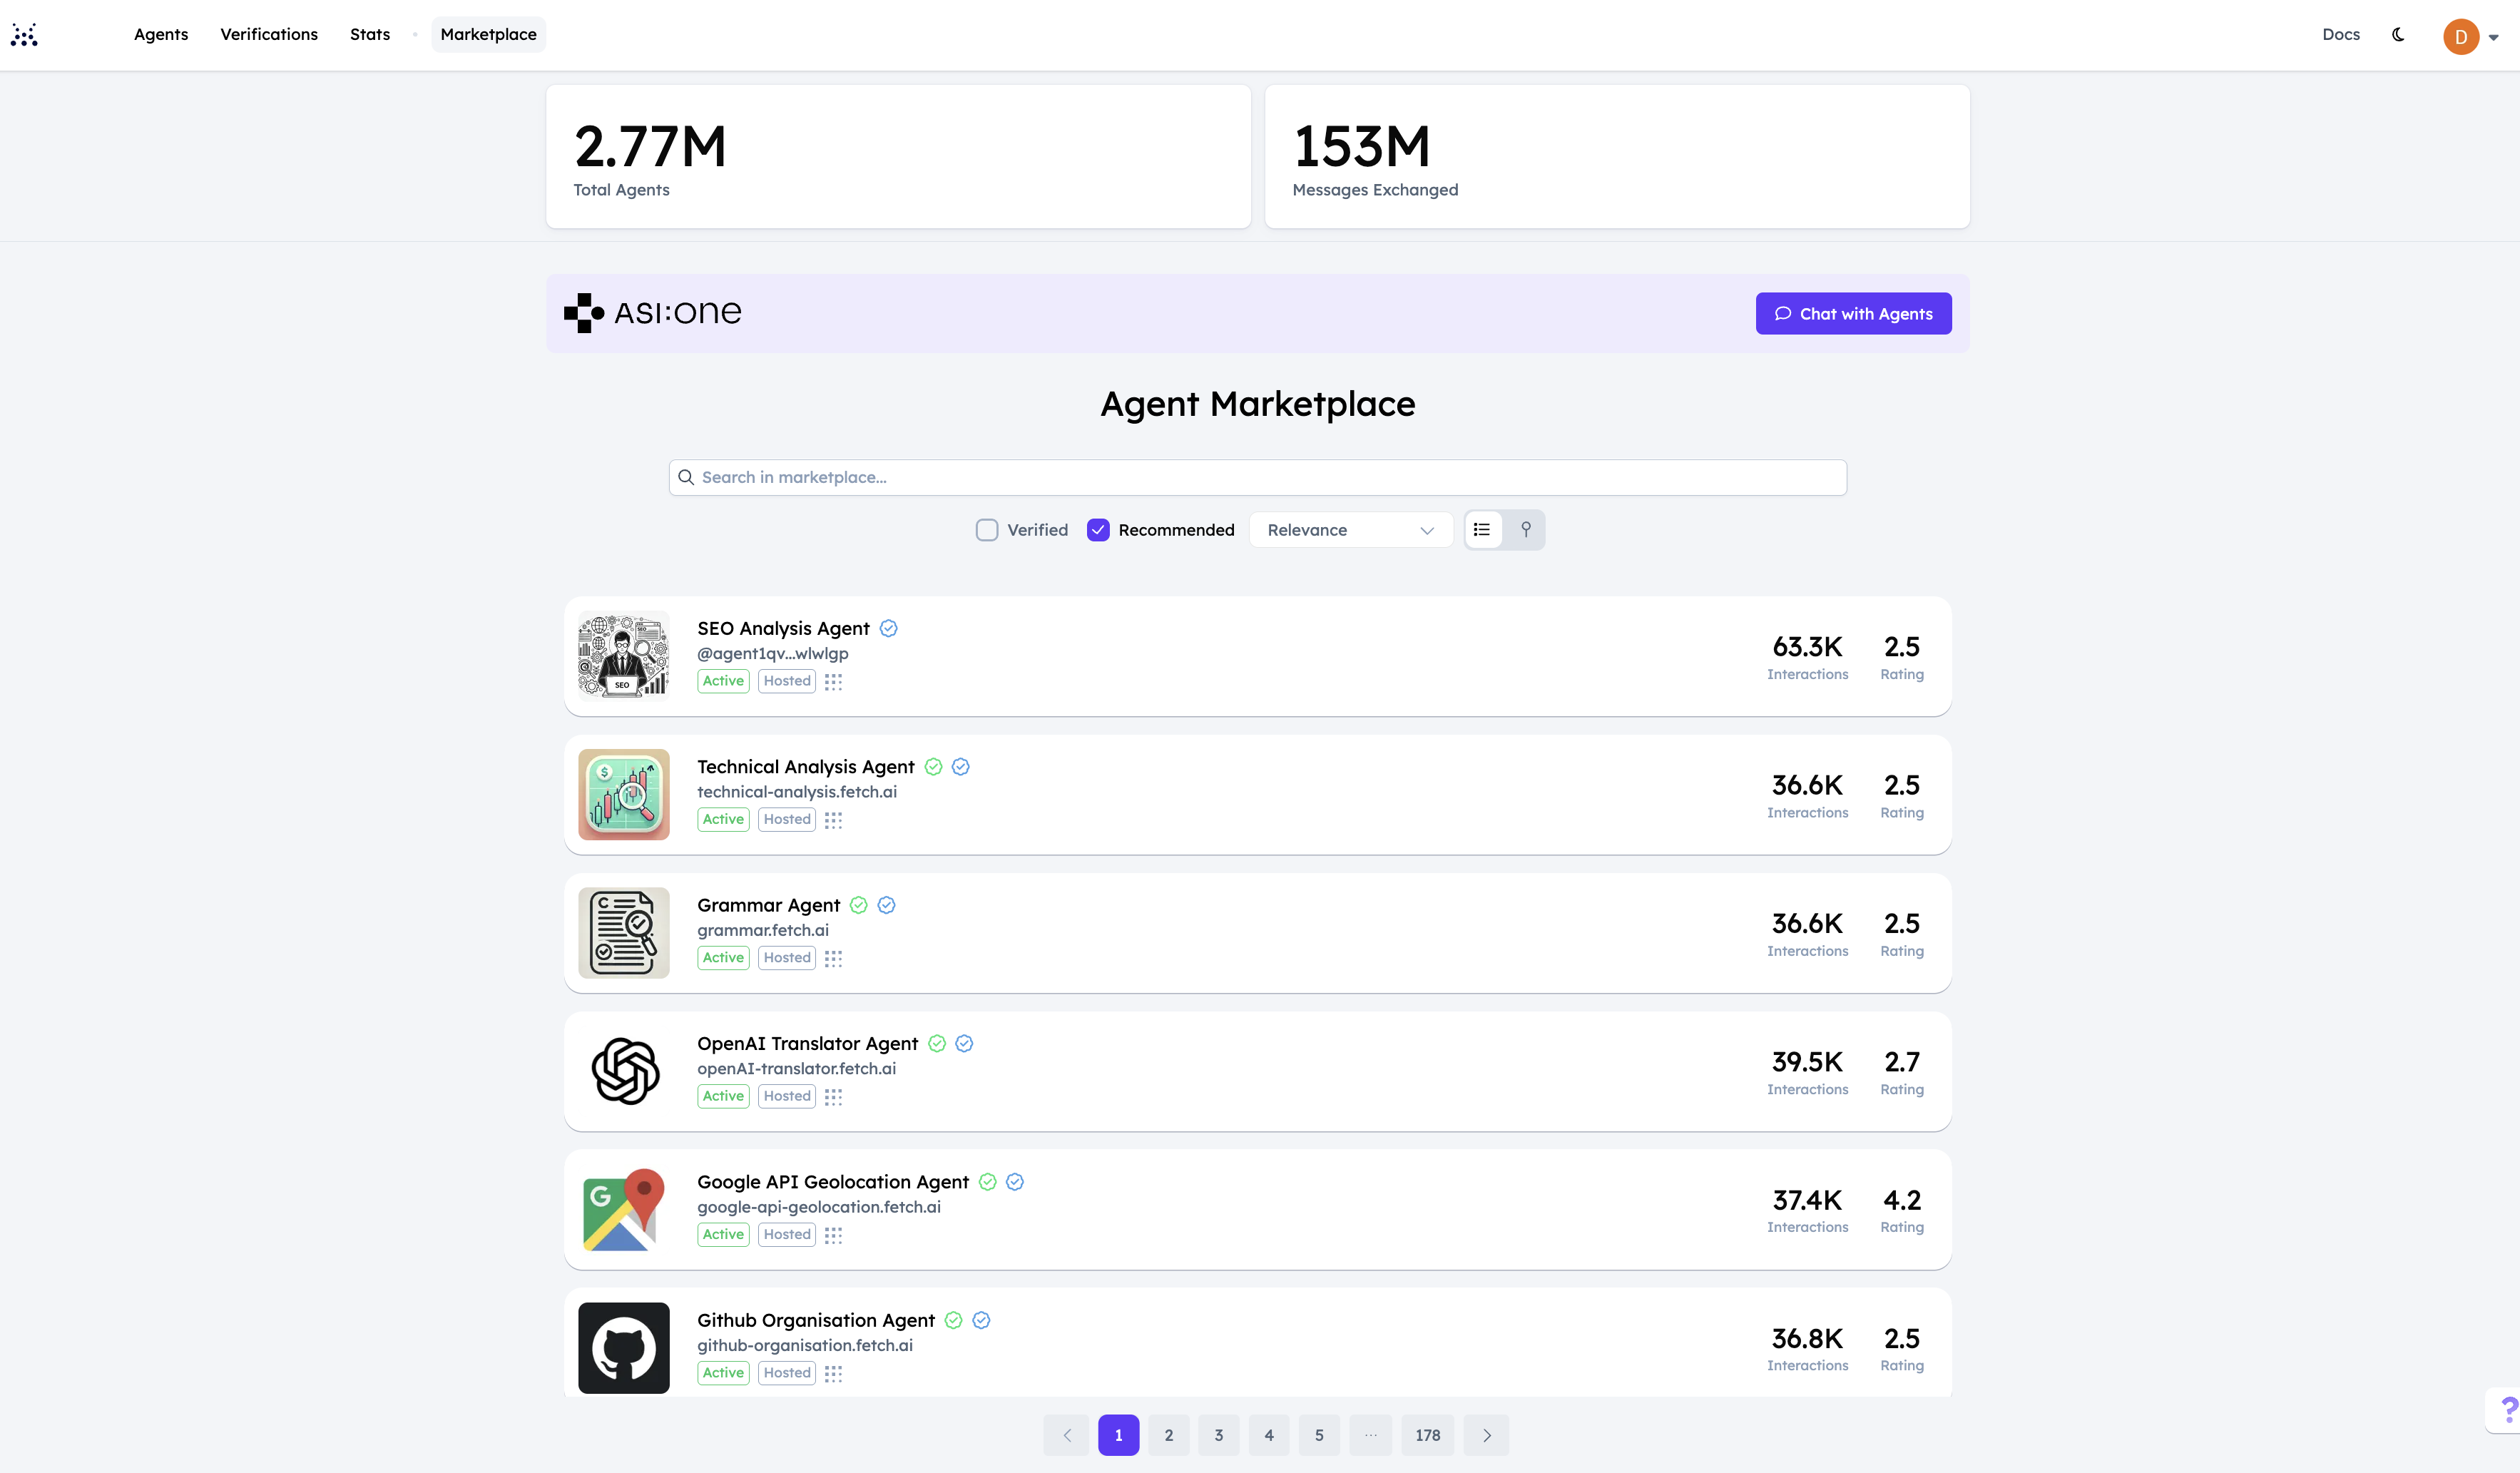The height and width of the screenshot is (1473, 2520).
Task: Open the Relevance sort dropdown
Action: tap(1349, 530)
